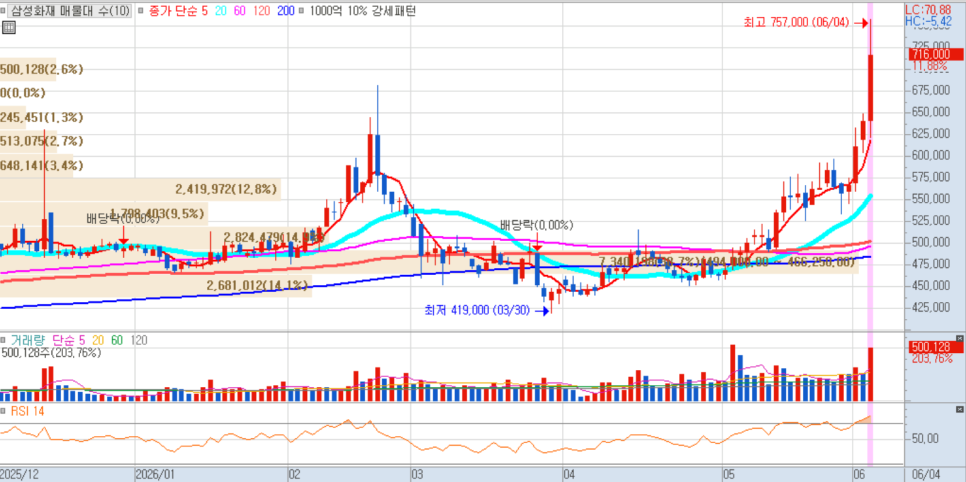
Task: Click the 500,128주(203.76%) volume readout
Action: click(x=52, y=353)
